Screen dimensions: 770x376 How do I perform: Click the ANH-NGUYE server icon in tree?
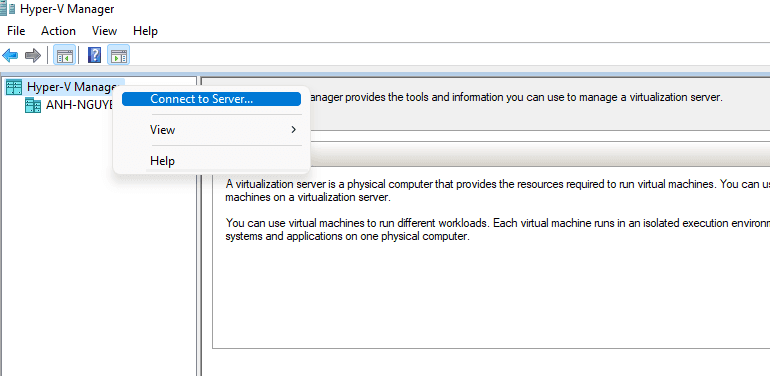pyautogui.click(x=33, y=105)
